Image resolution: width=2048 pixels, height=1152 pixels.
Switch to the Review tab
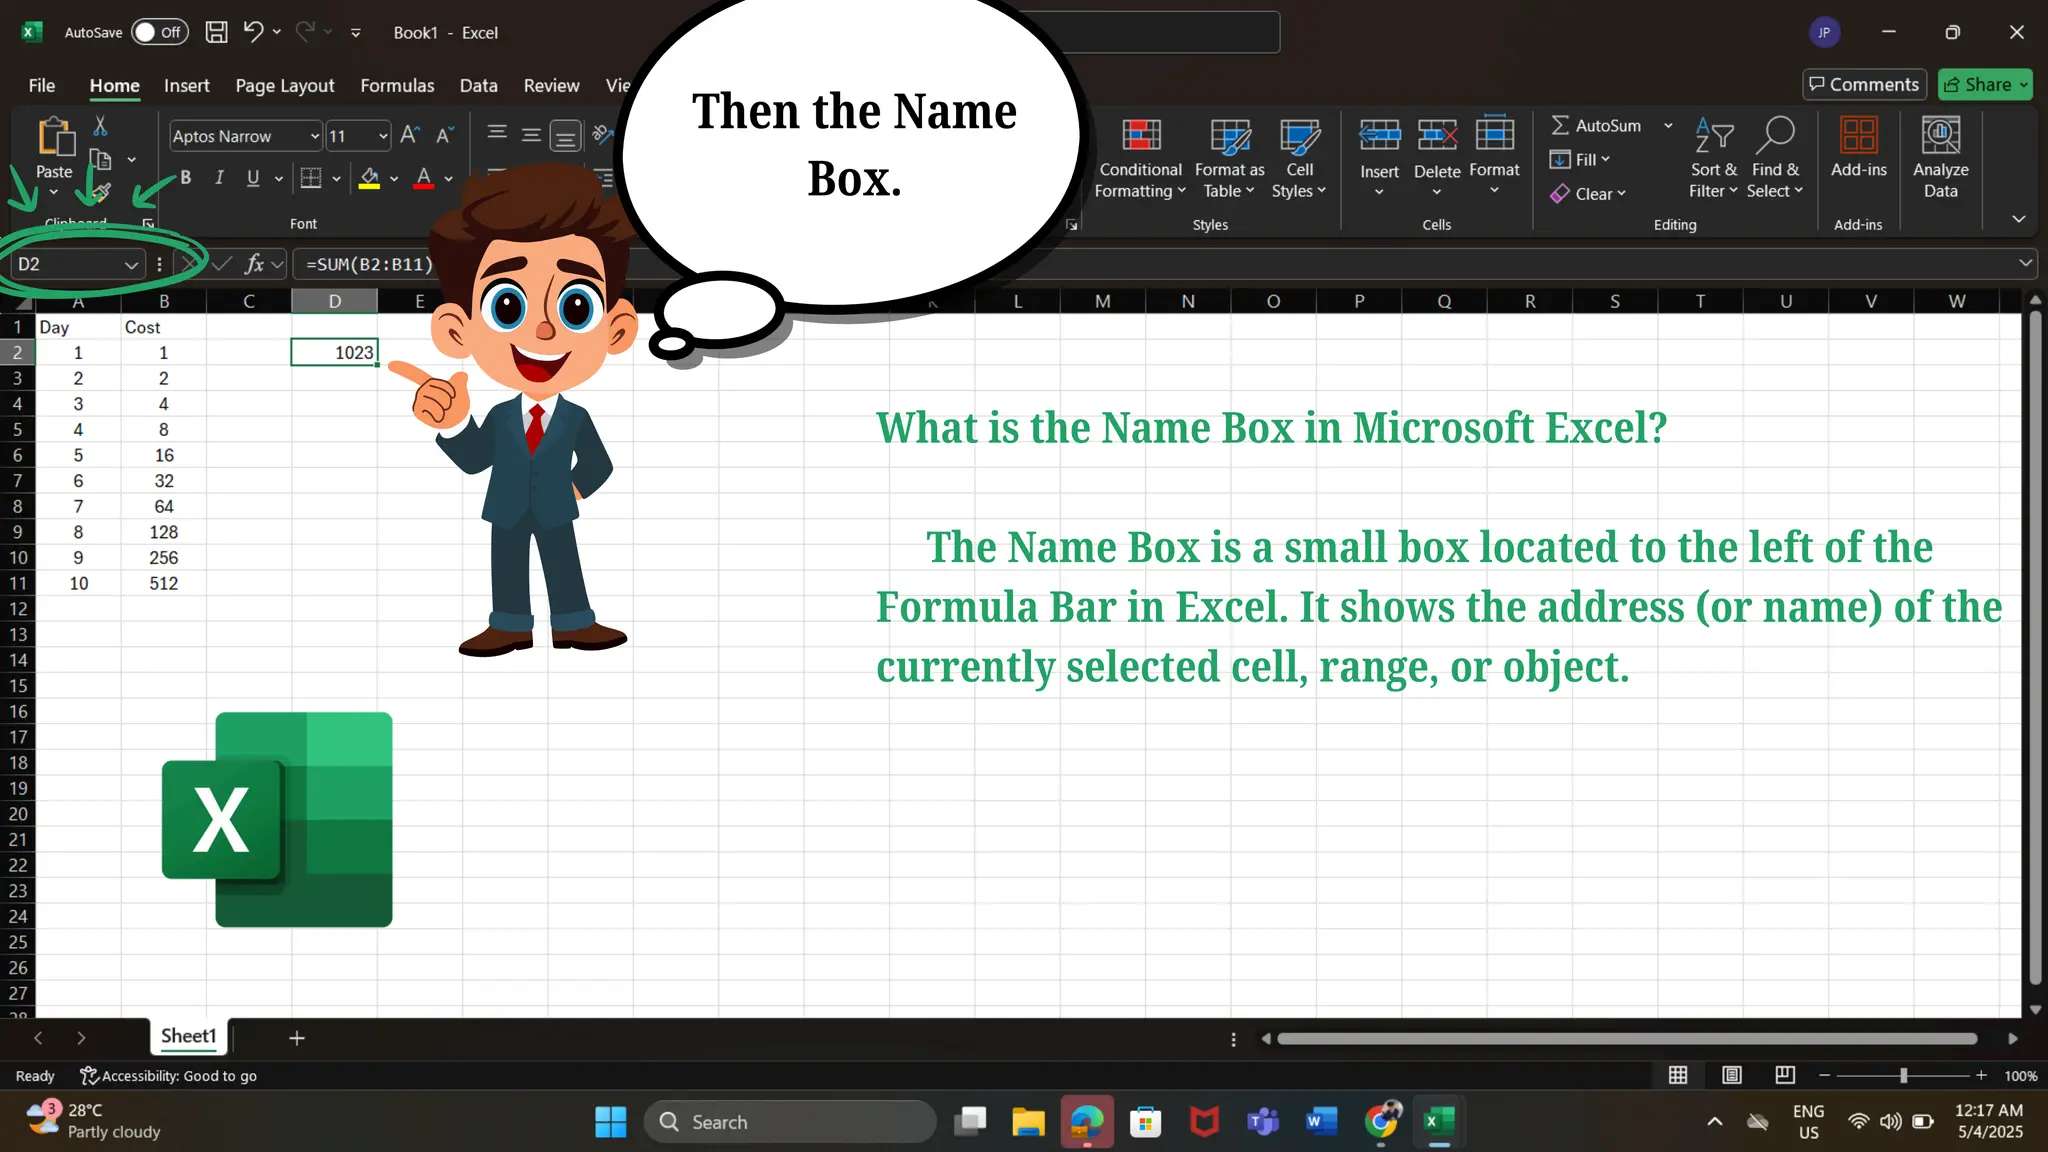[551, 85]
